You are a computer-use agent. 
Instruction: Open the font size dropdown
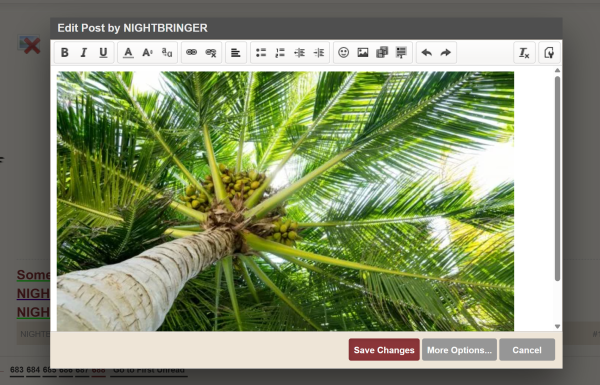[147, 52]
